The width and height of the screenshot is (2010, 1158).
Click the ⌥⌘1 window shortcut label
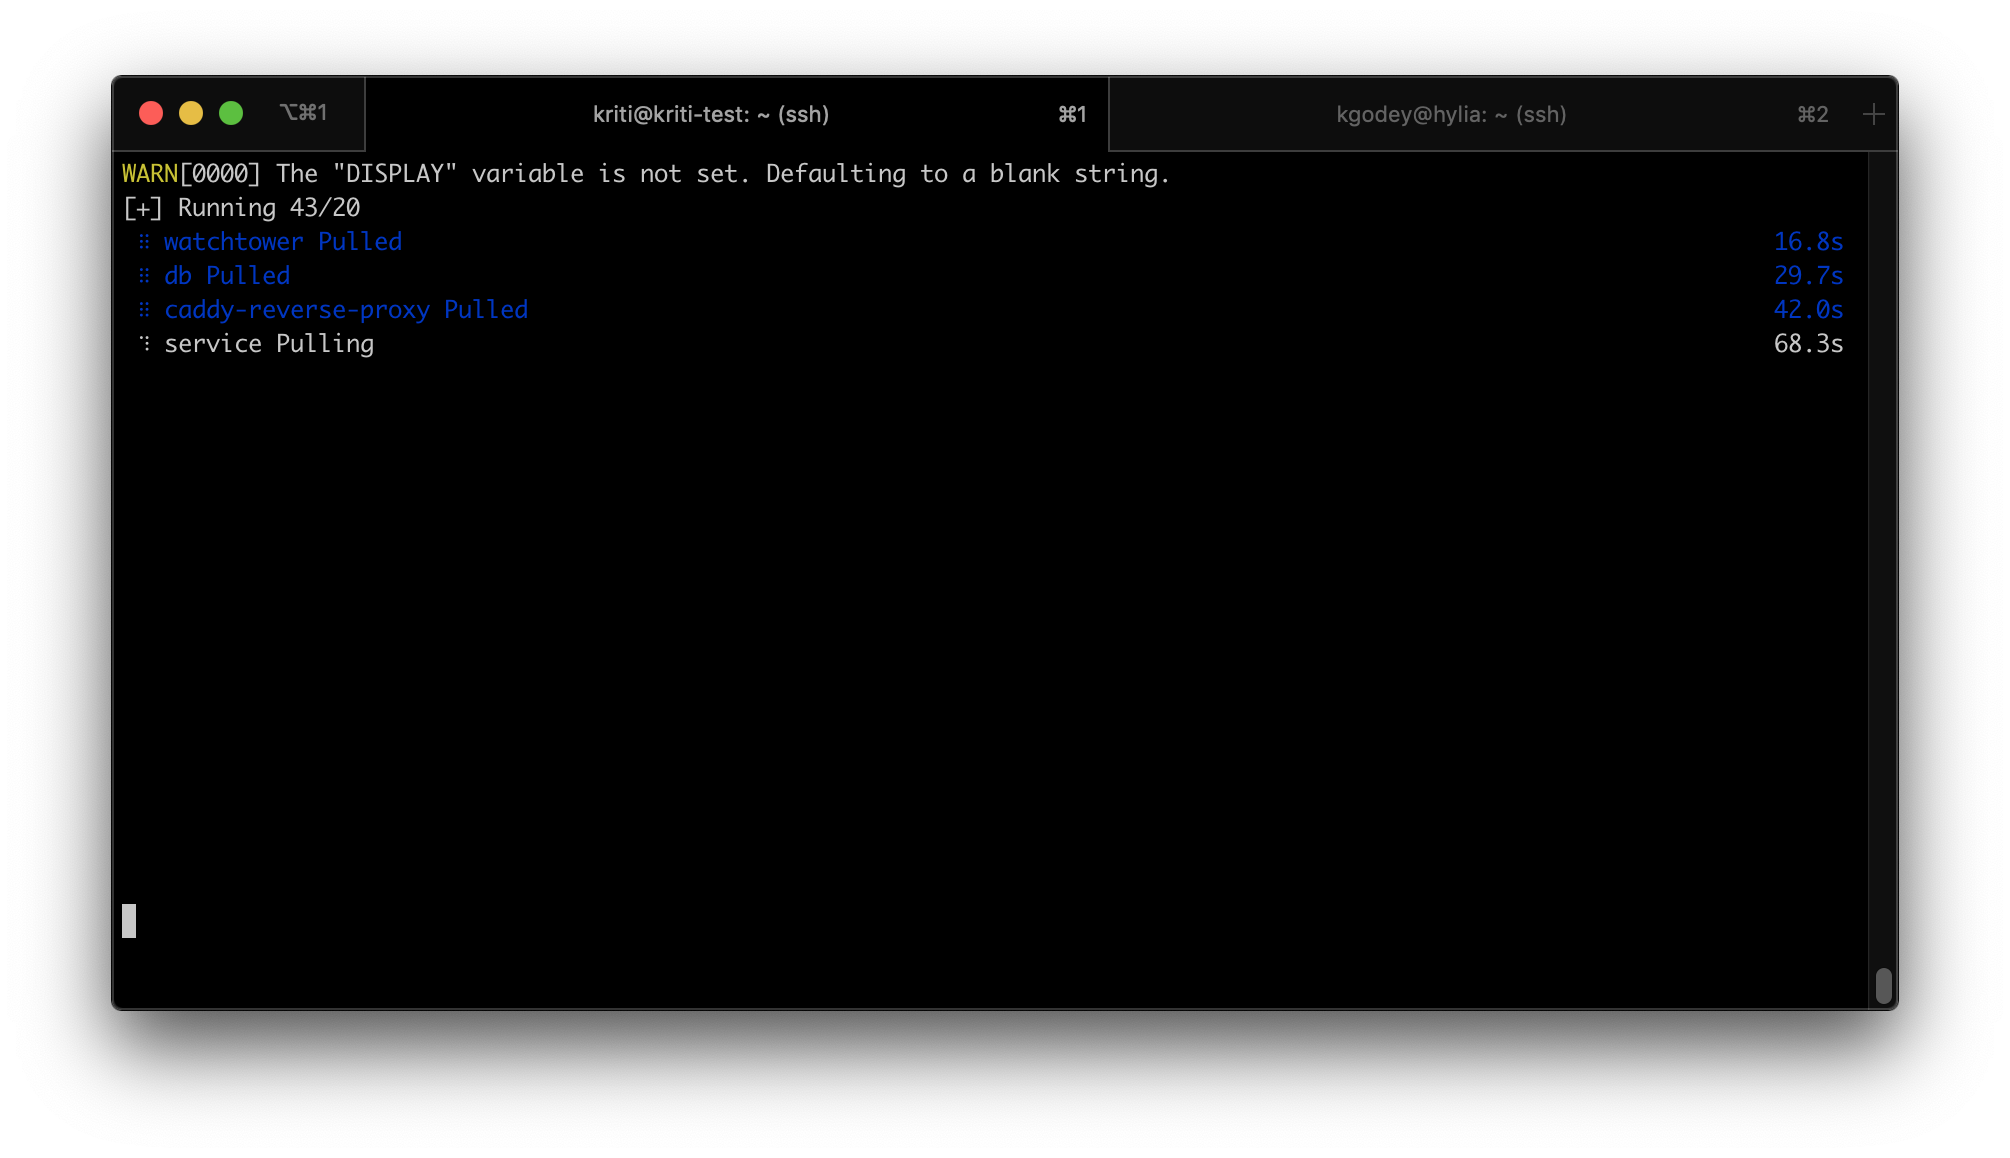tap(303, 113)
